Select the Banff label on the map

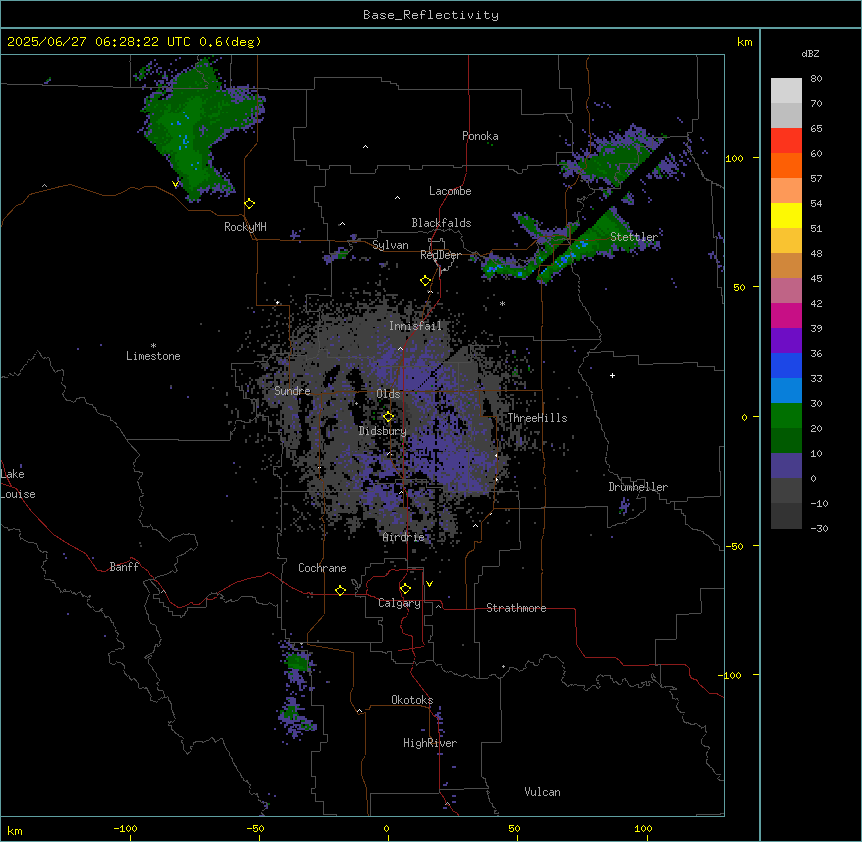[124, 567]
